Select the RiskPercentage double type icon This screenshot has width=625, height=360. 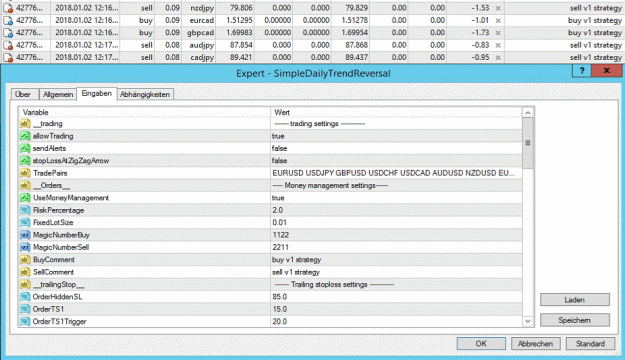(25, 210)
